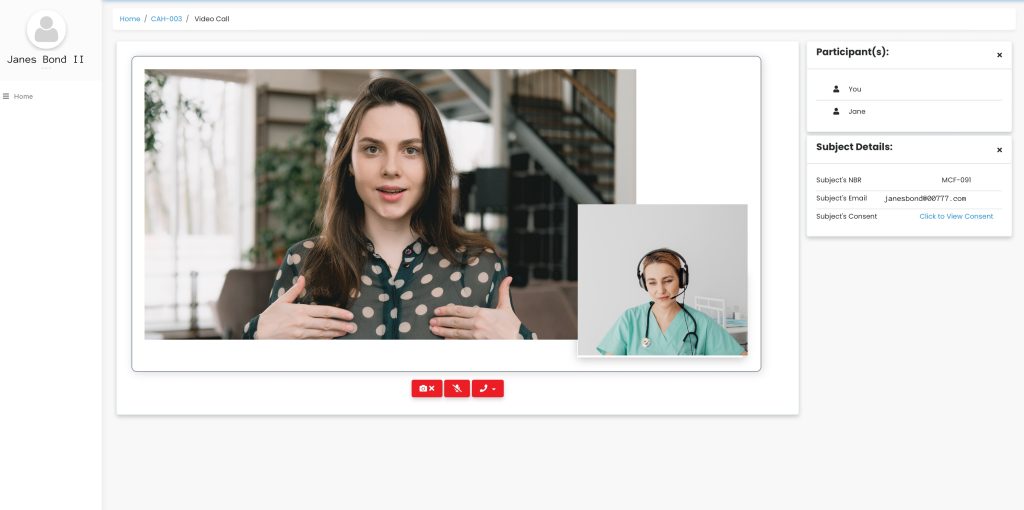Turn off the camera with the red camera button
Screen dimensions: 1024x510
[x=426, y=388]
